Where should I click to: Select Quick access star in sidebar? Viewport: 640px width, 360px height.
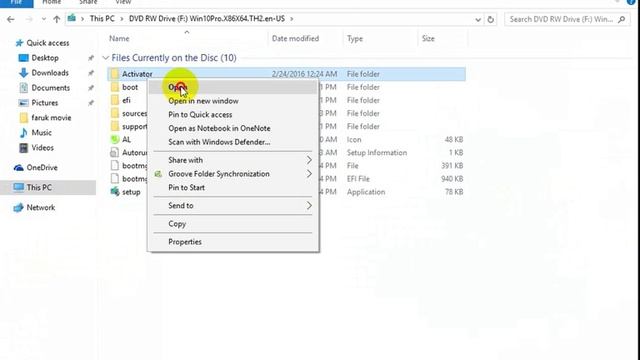click(19, 43)
